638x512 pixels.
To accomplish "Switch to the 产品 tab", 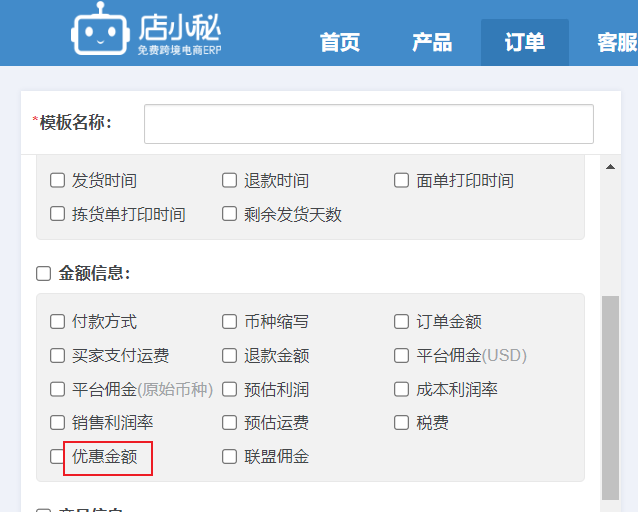I will 432,42.
